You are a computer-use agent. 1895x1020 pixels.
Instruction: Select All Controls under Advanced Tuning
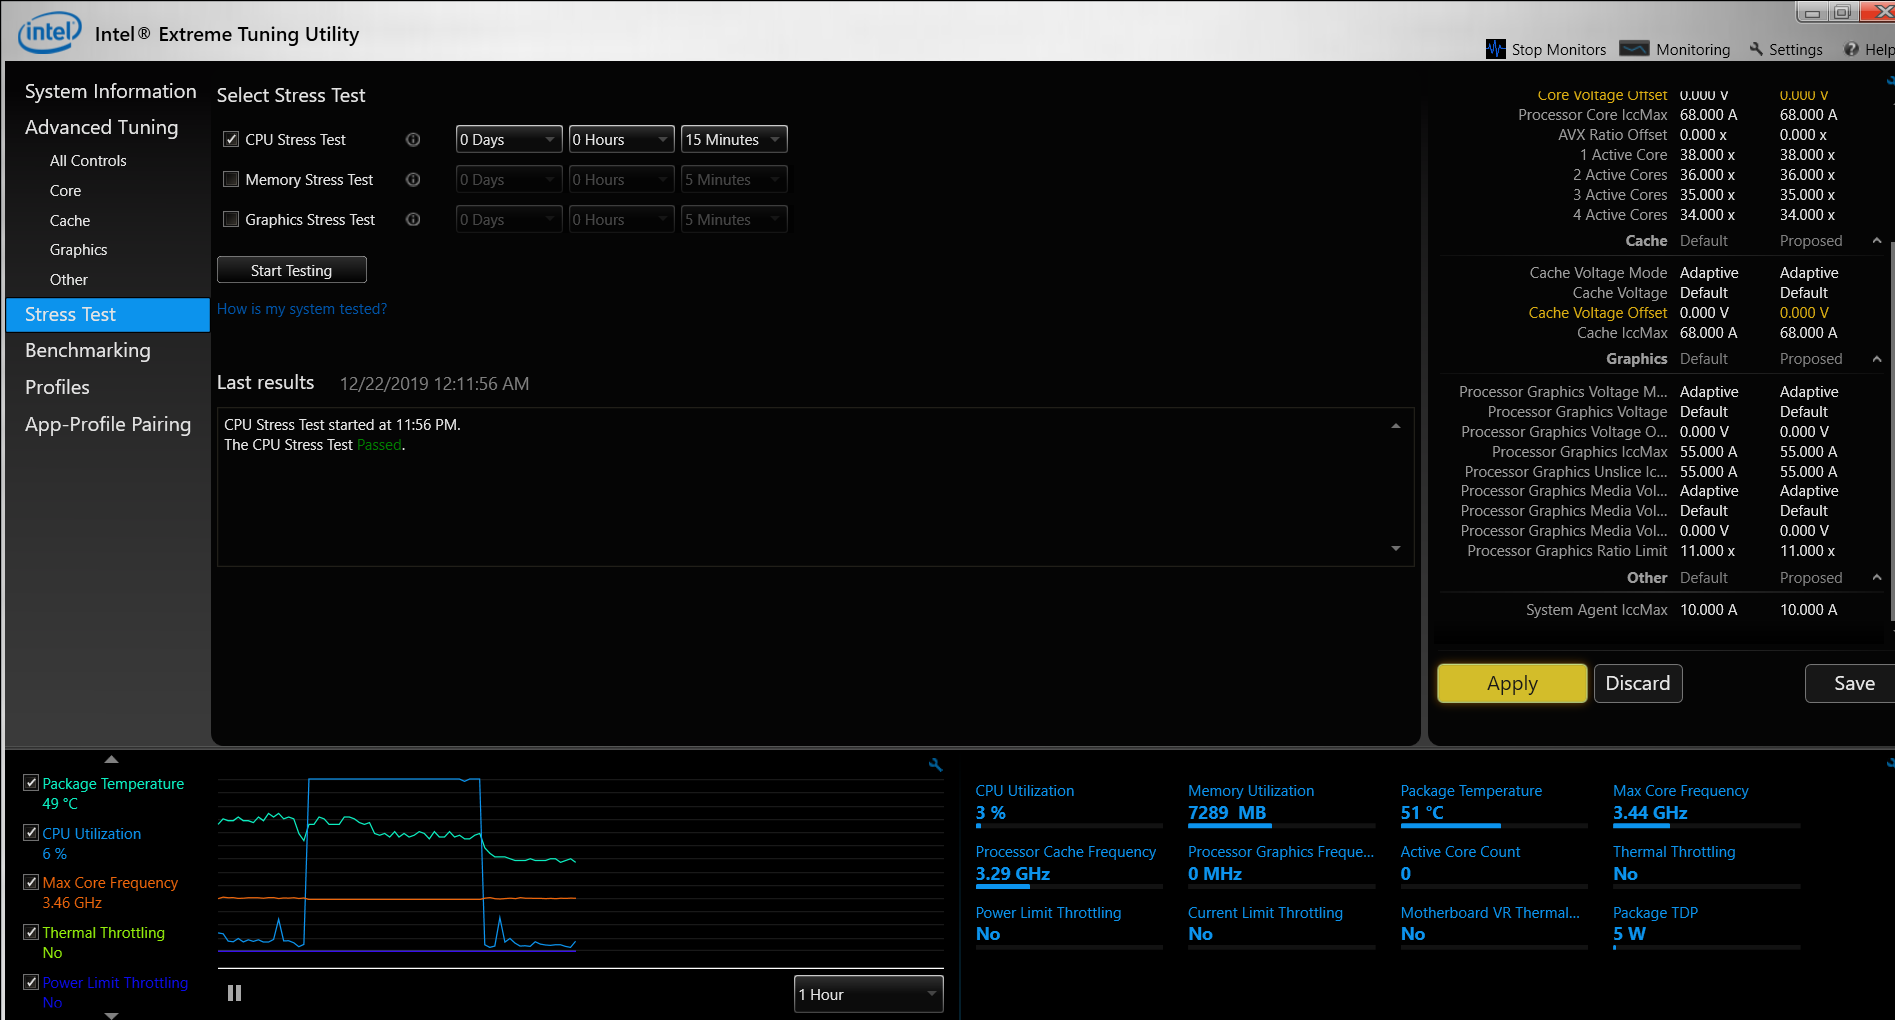[88, 161]
